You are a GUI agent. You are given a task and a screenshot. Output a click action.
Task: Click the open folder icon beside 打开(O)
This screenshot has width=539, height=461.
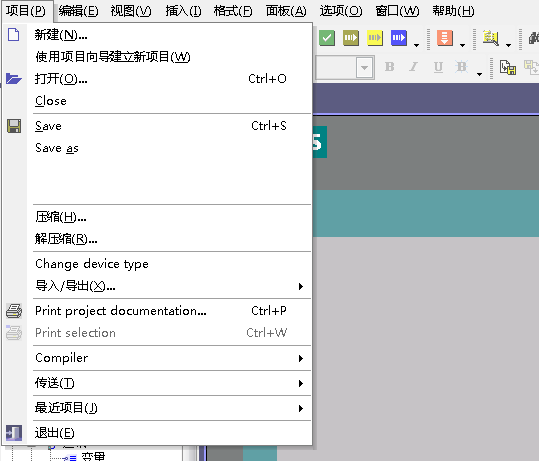click(14, 79)
